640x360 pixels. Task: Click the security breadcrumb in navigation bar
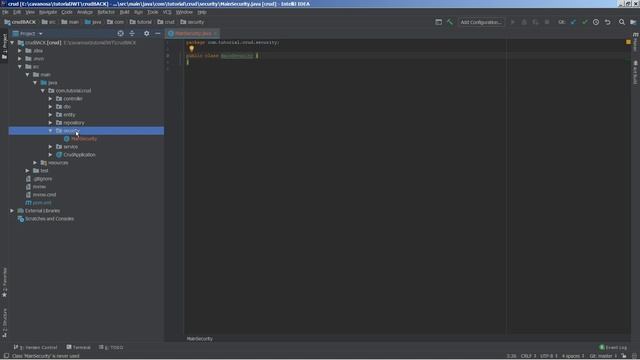click(192, 22)
